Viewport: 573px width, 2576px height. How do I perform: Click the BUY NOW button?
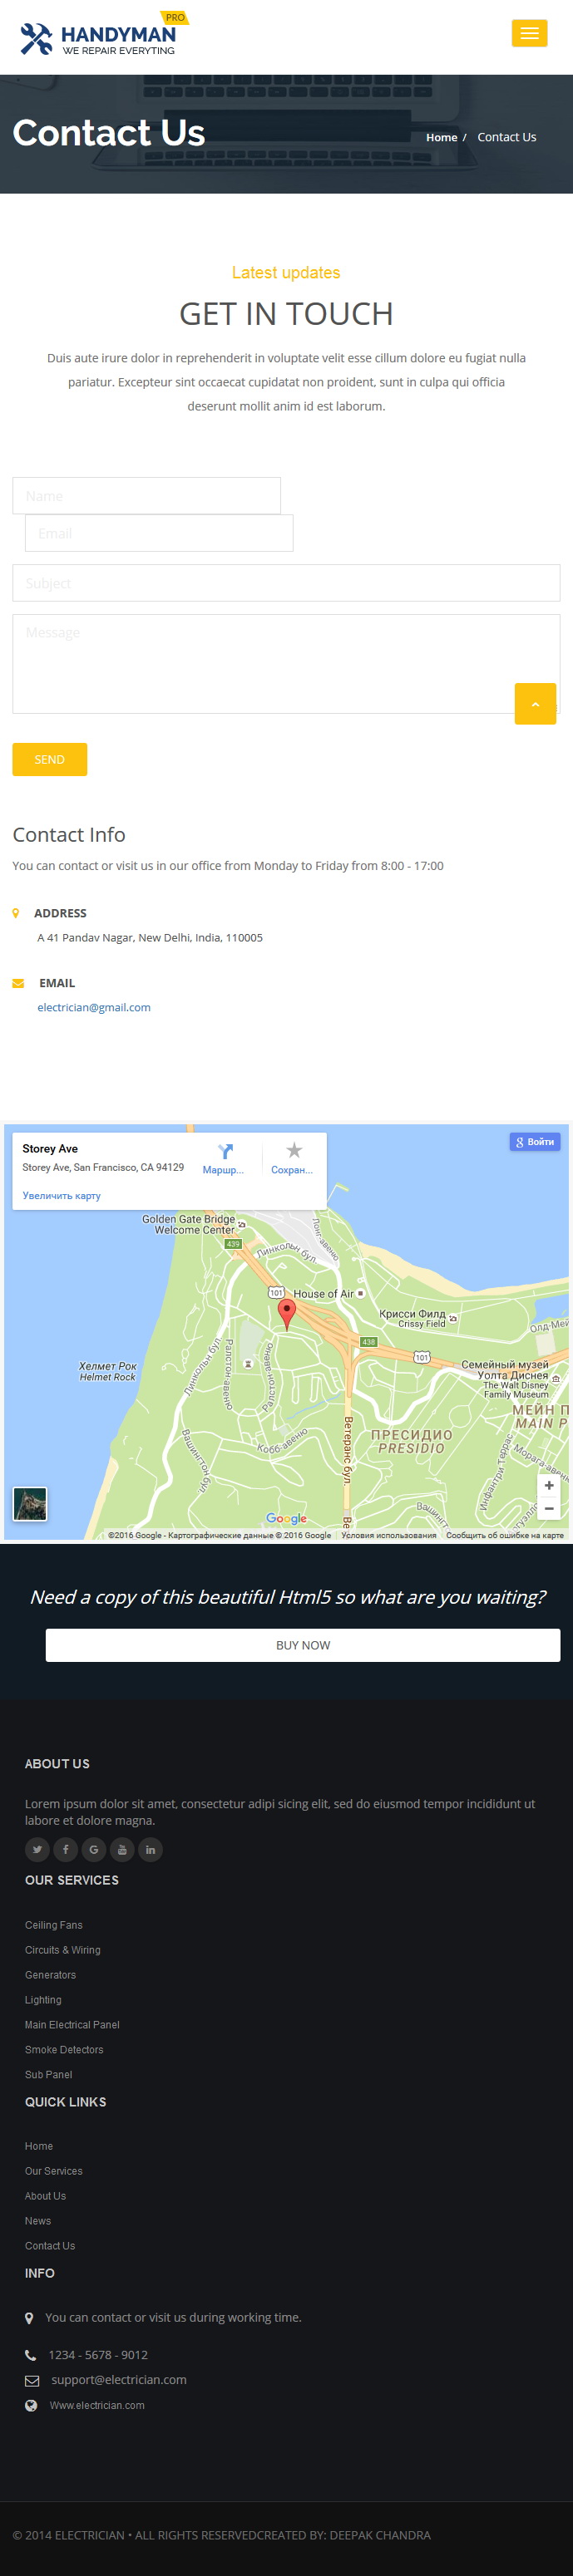pyautogui.click(x=303, y=1645)
